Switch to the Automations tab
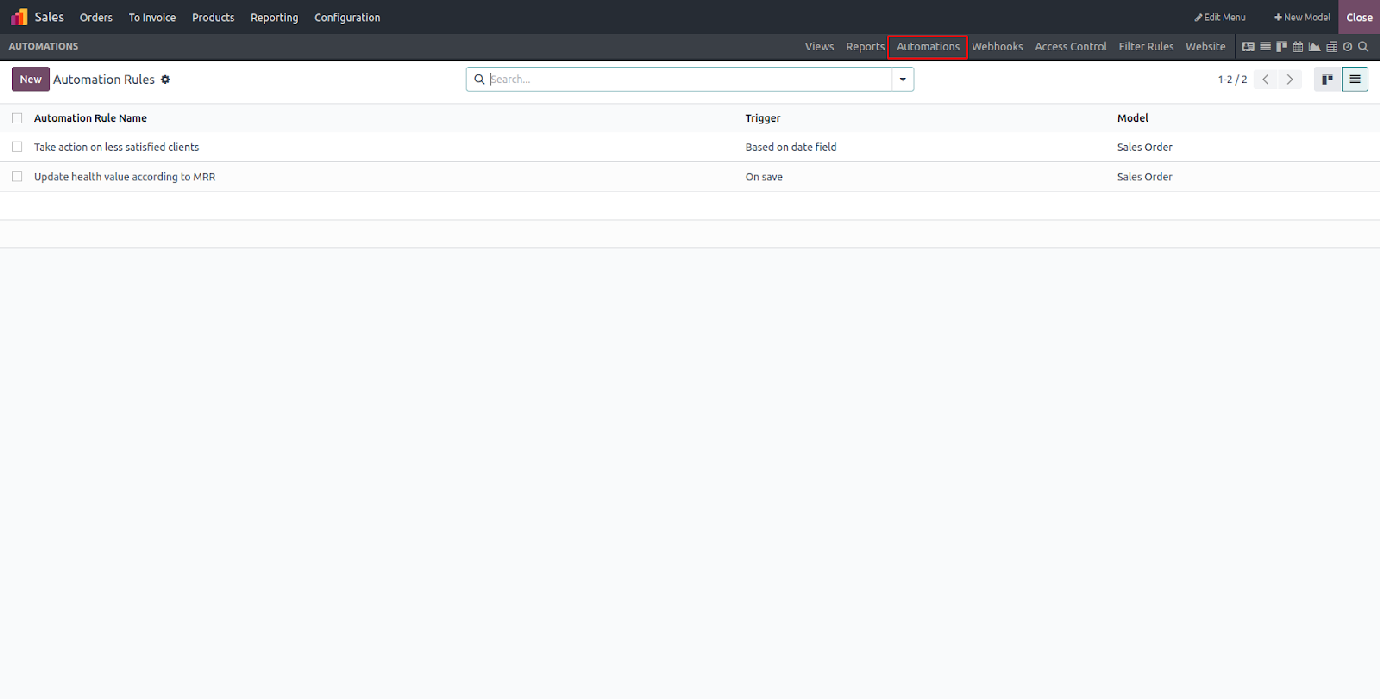1380x699 pixels. 928,47
